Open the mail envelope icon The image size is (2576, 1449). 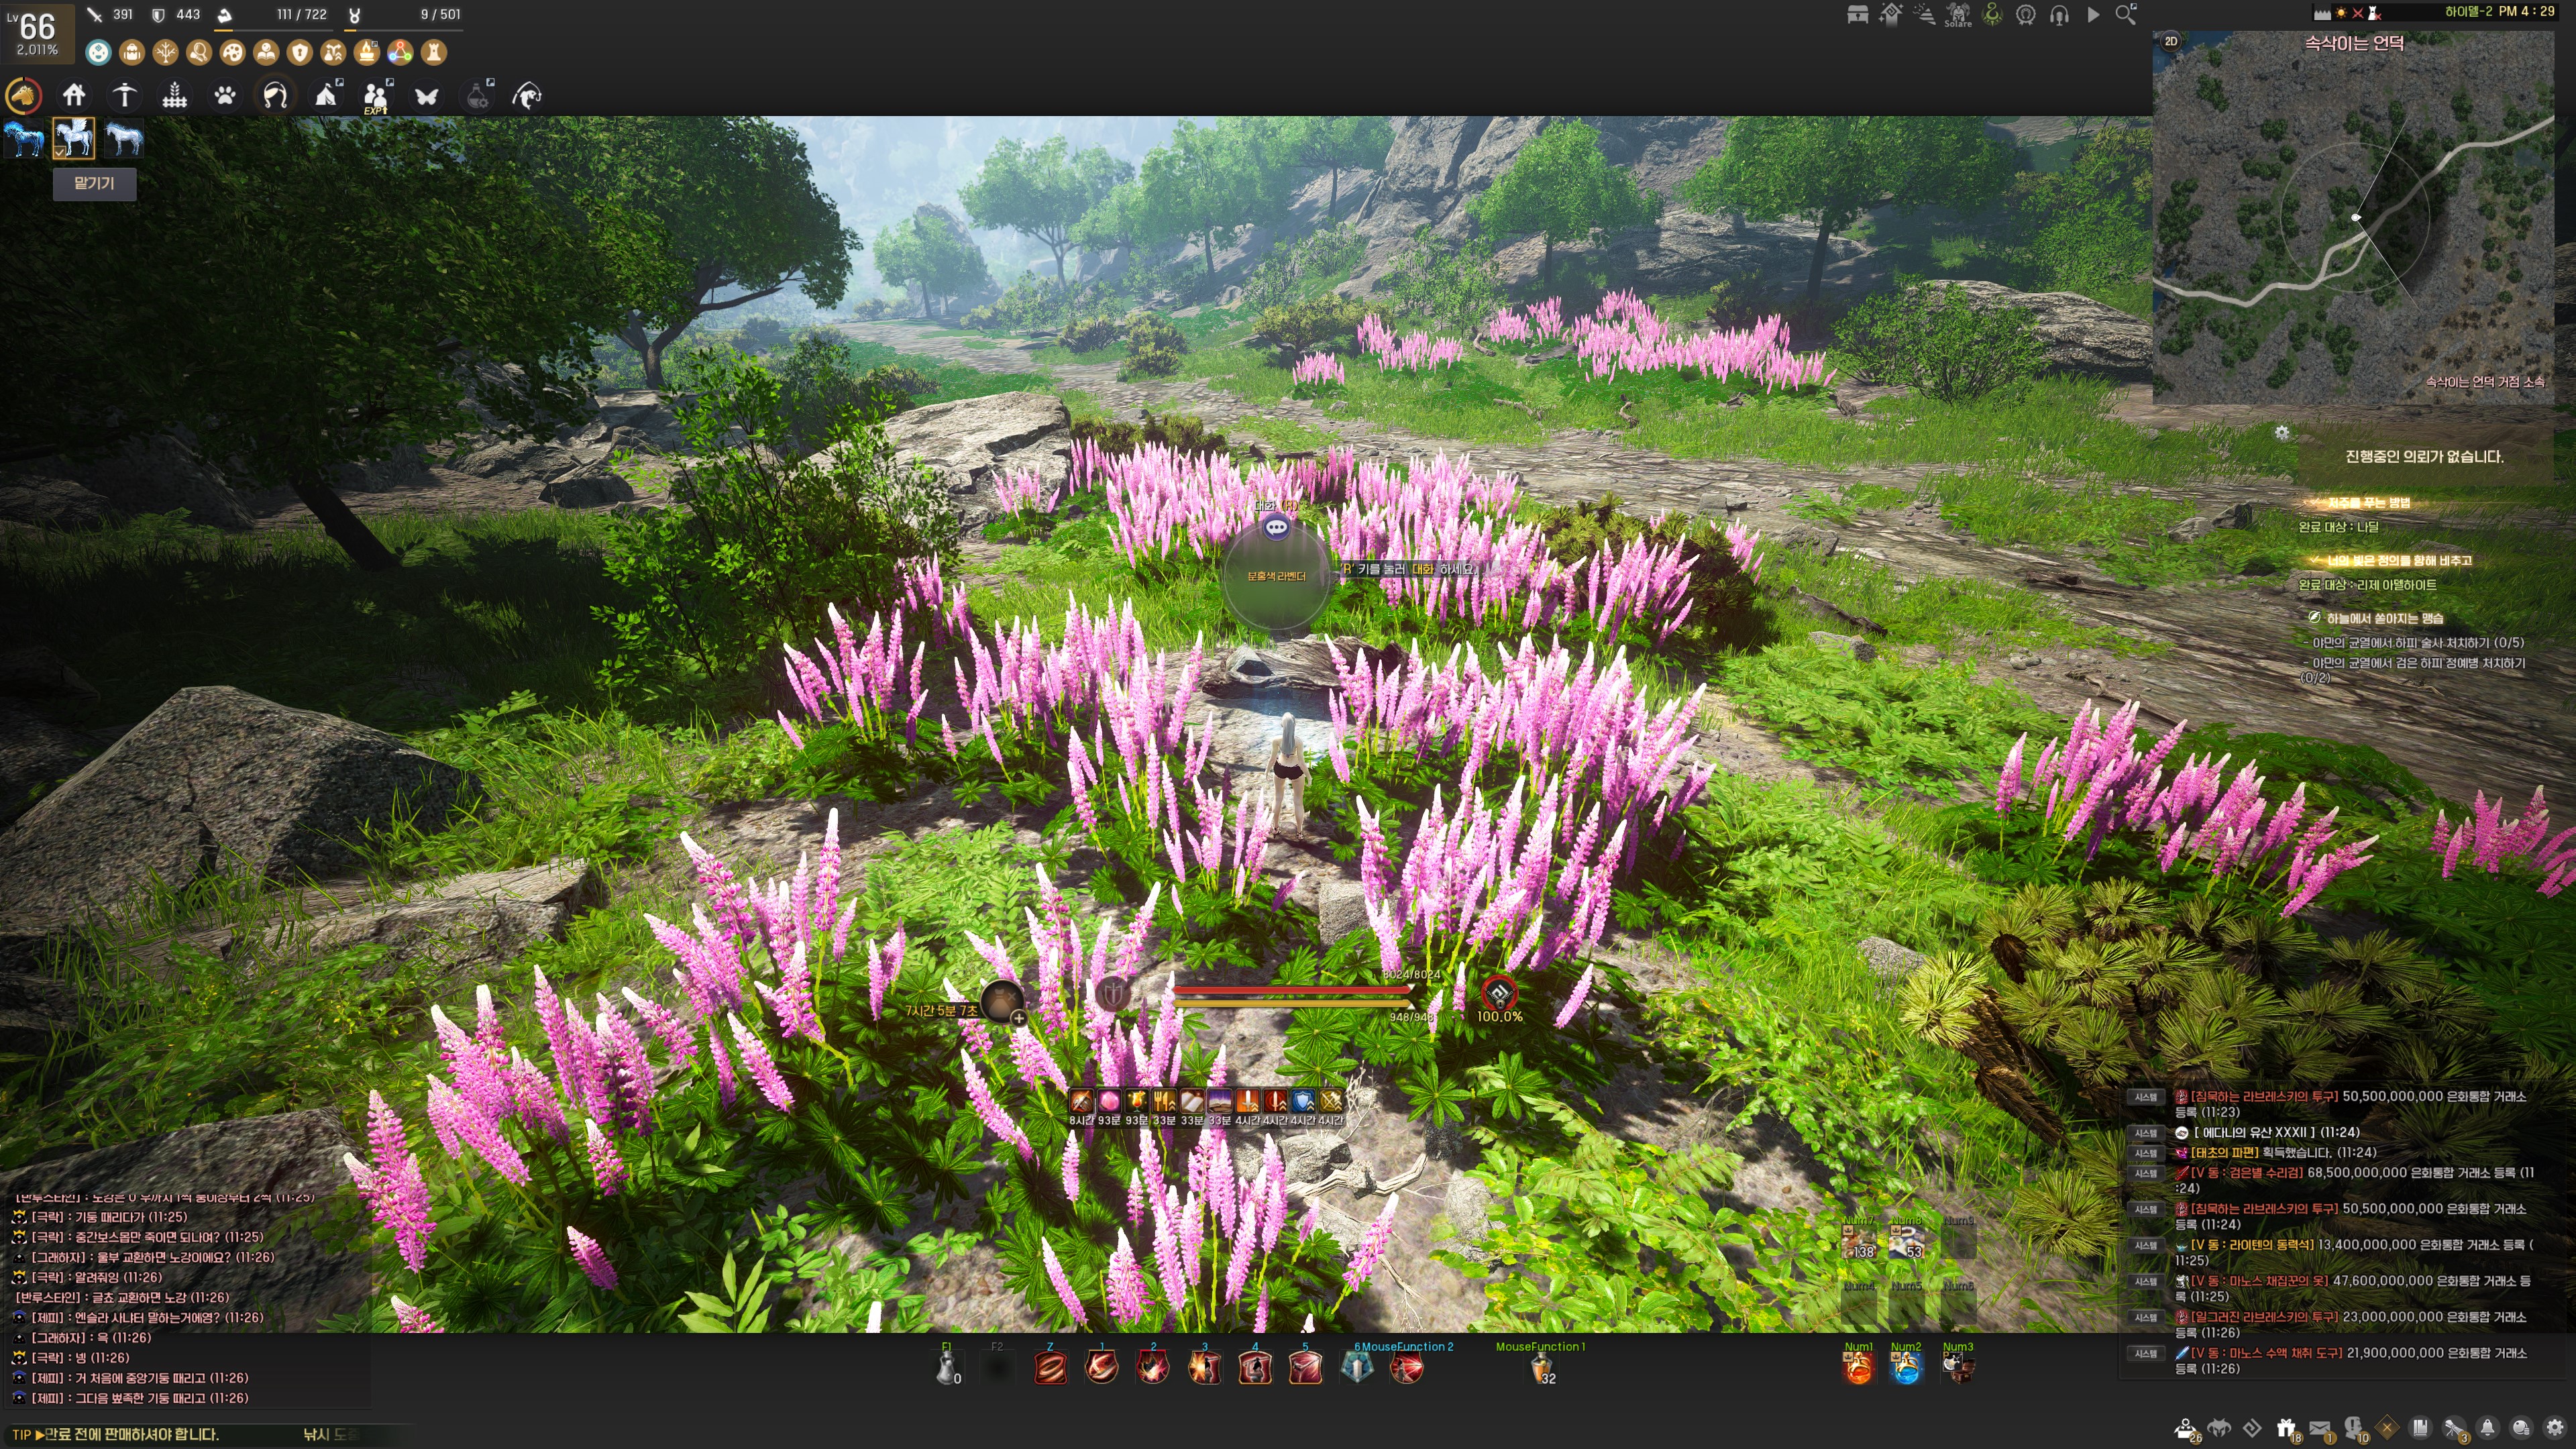click(2320, 1428)
